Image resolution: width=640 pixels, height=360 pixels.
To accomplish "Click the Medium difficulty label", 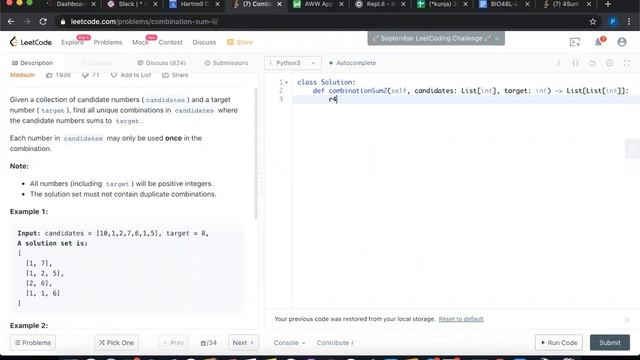I will click(x=22, y=75).
